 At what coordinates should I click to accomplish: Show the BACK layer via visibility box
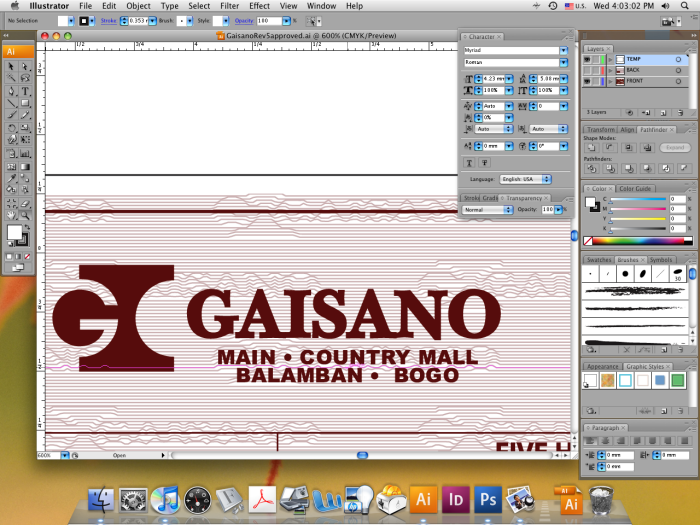pyautogui.click(x=588, y=71)
